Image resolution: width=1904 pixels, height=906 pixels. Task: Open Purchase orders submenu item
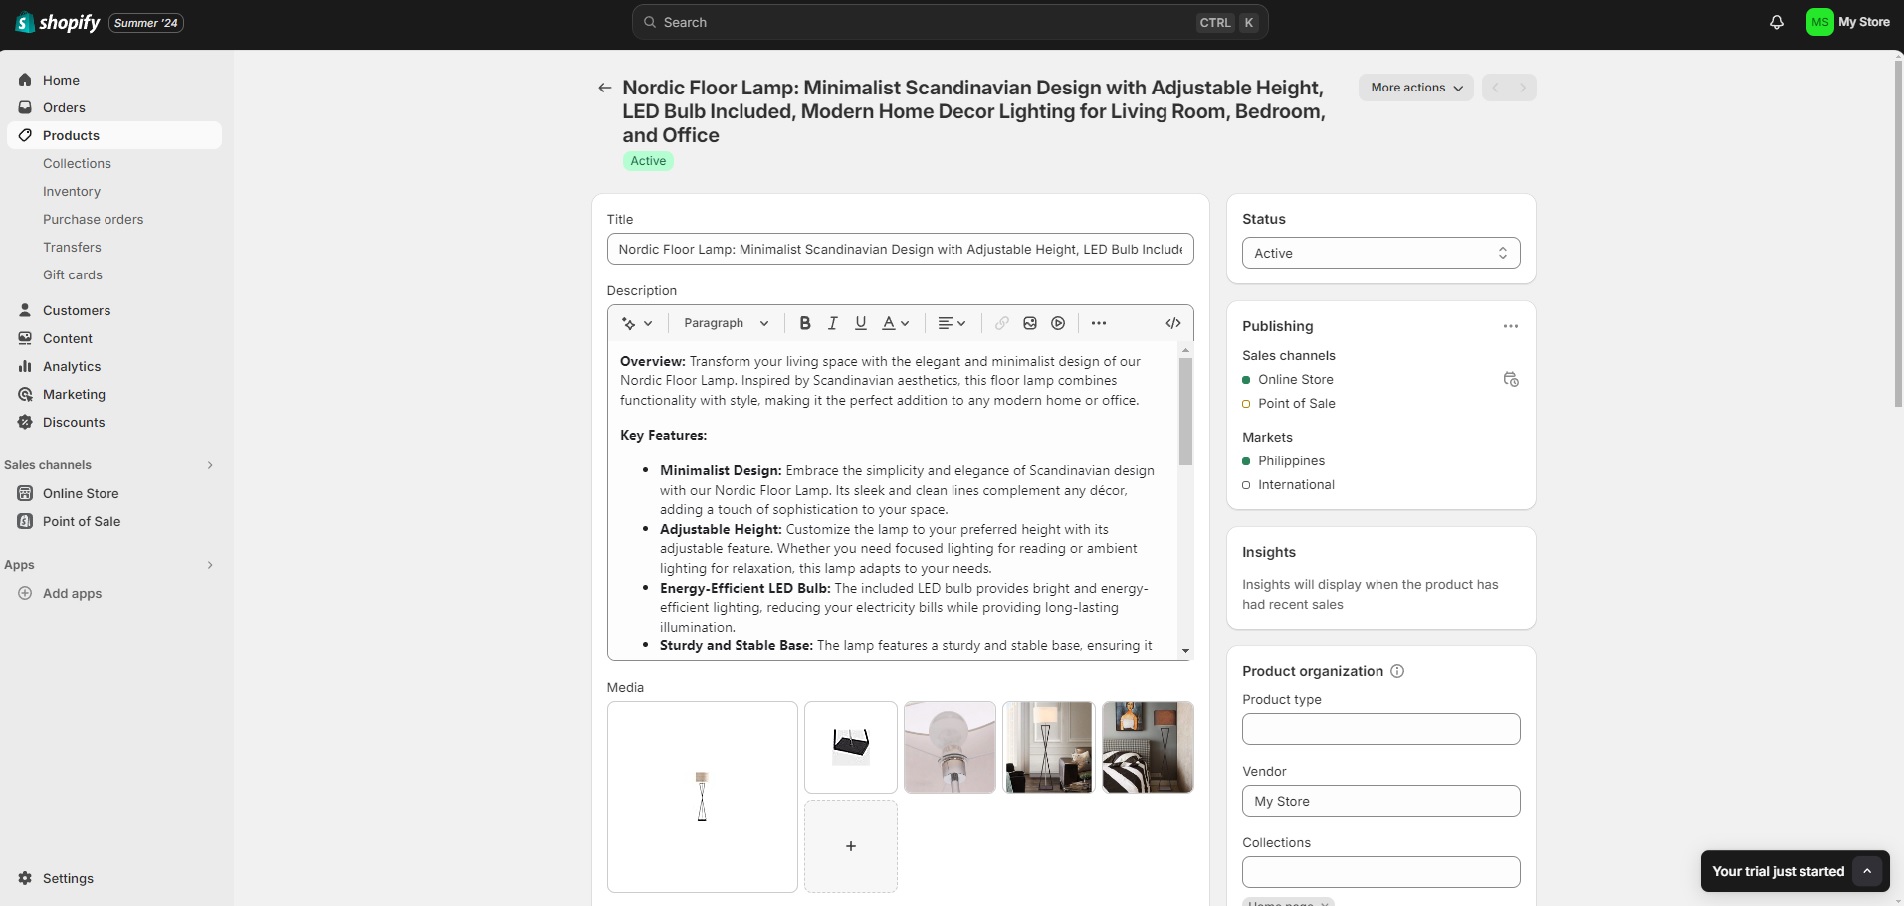(x=93, y=219)
